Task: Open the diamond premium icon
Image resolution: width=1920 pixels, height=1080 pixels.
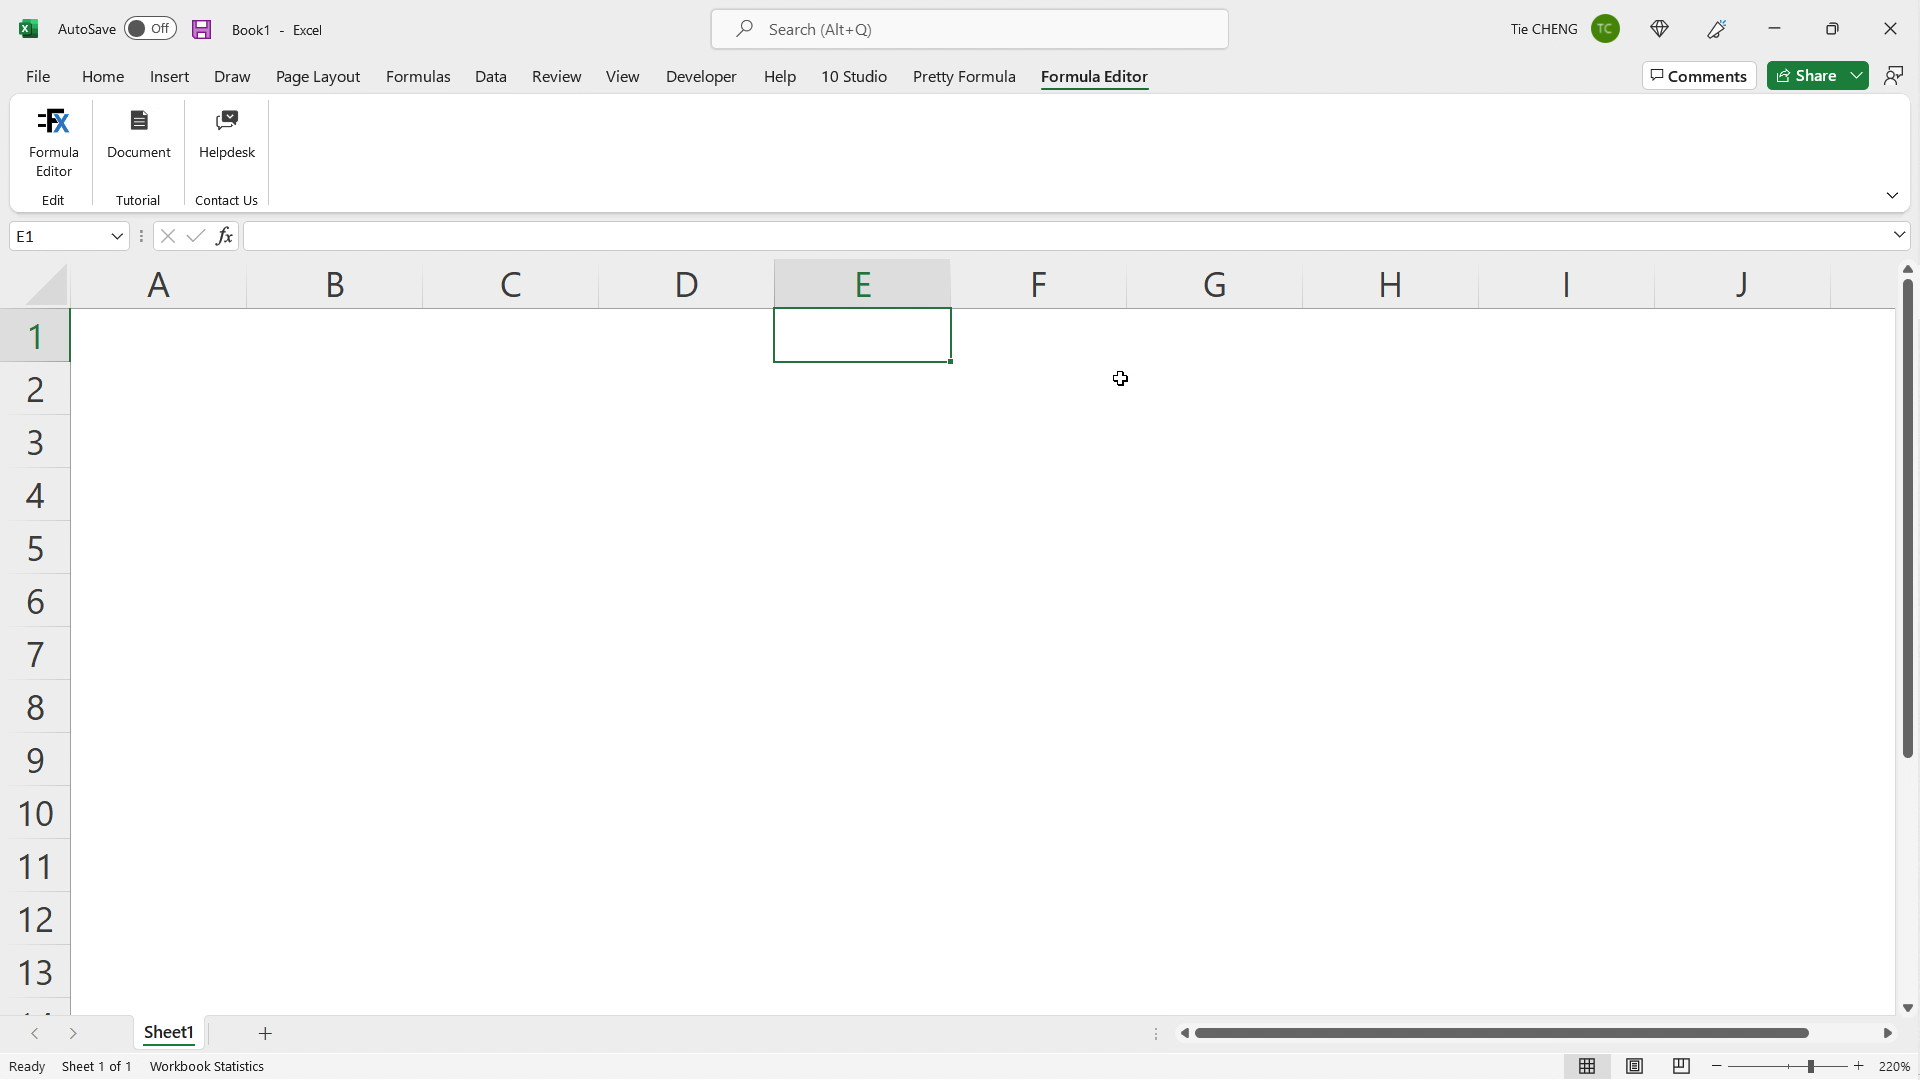Action: click(x=1660, y=29)
